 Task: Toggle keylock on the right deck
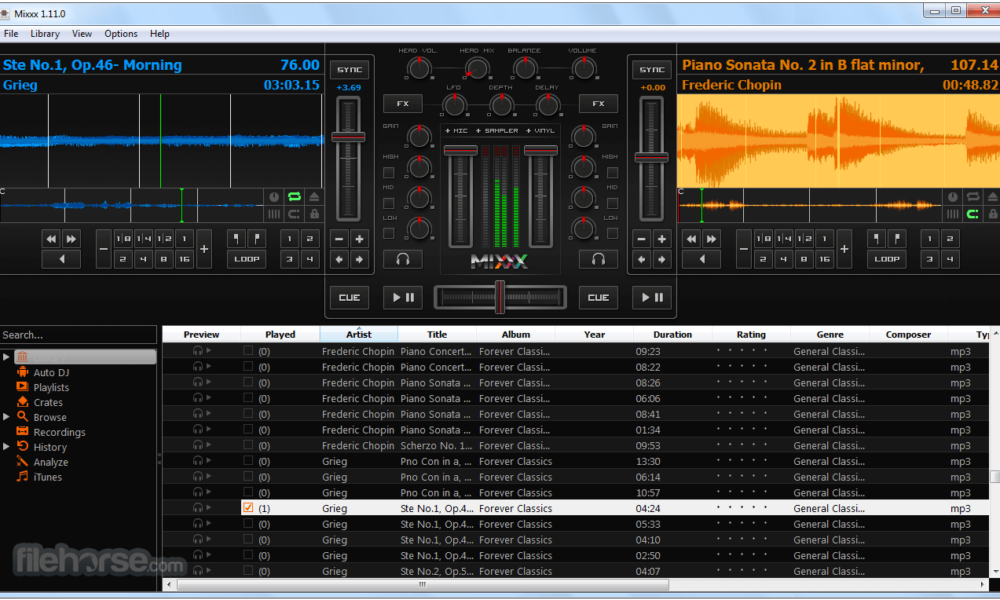point(993,214)
